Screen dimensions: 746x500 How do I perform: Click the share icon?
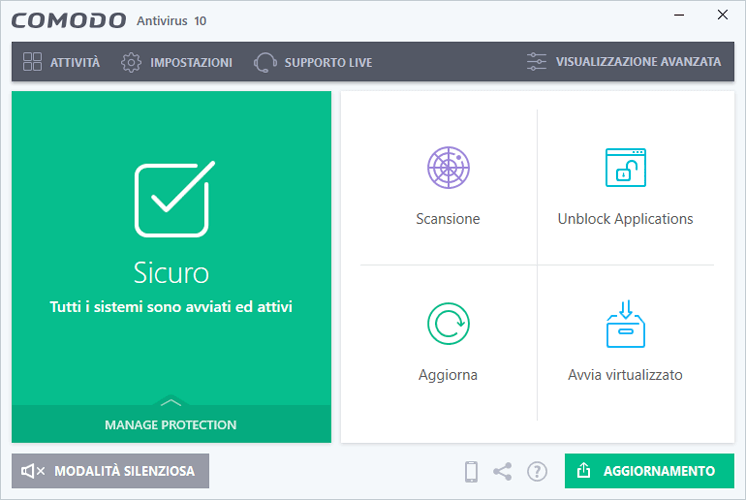[502, 471]
